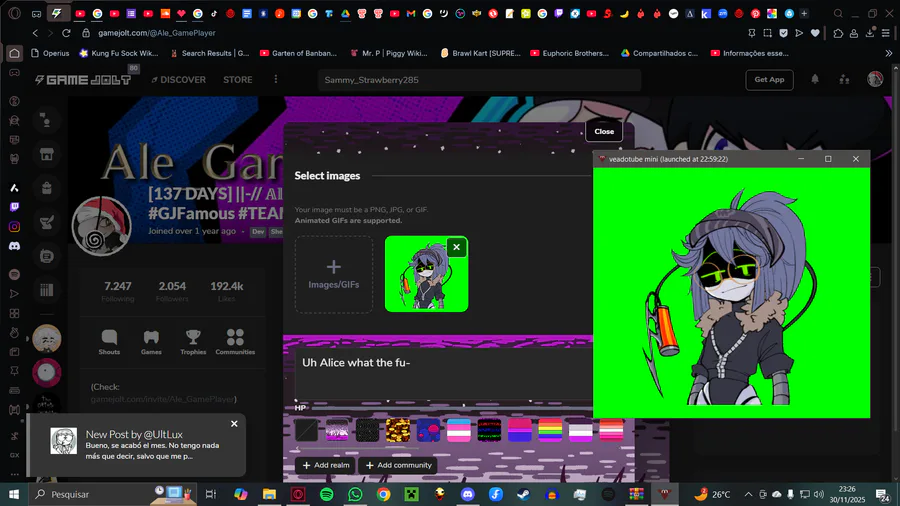Viewport: 900px width, 506px height.
Task: Click the 2.054 Followers count
Action: pos(172,290)
